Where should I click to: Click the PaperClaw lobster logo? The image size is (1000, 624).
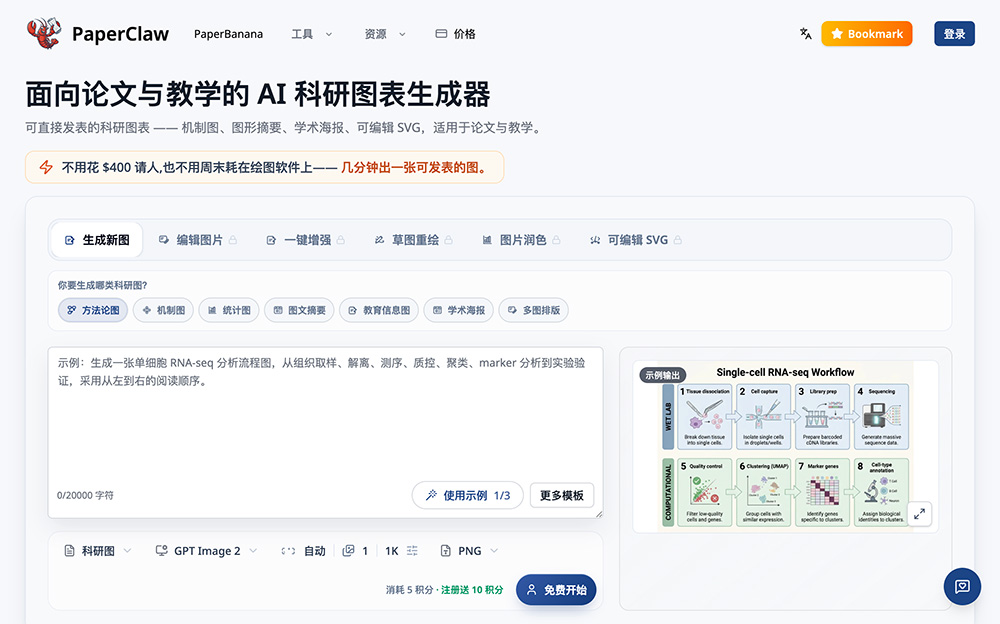point(44,33)
